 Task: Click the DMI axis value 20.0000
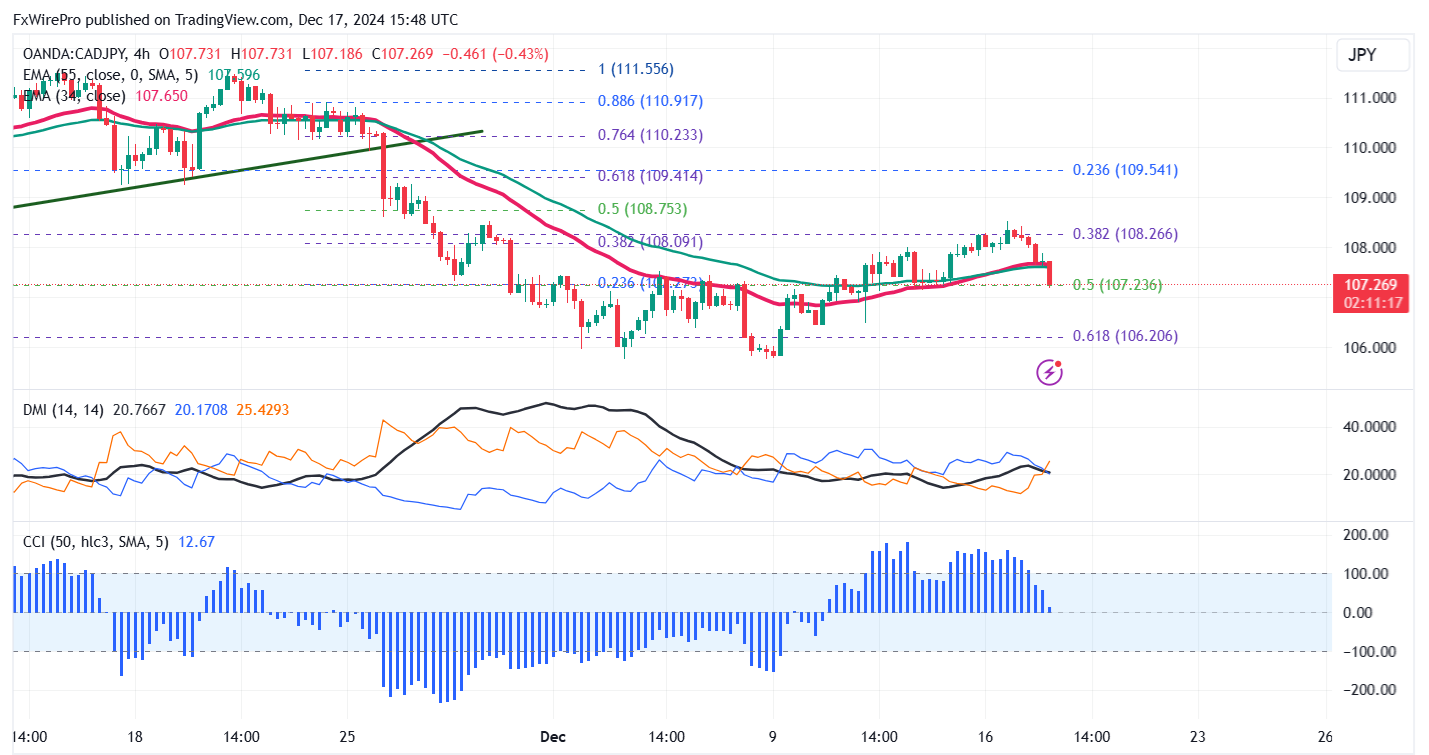pos(1369,475)
